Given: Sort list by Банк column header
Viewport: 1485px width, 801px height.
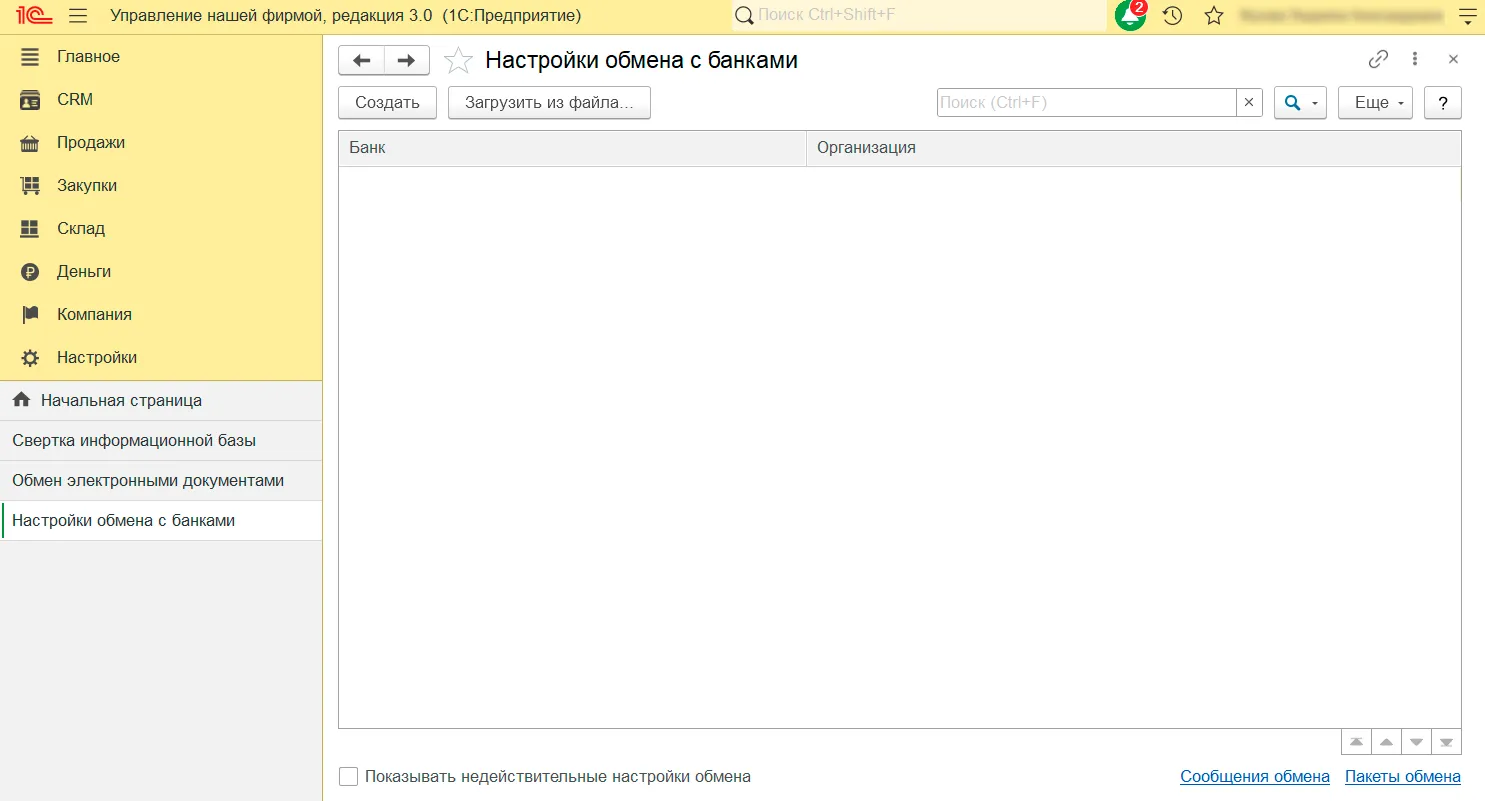Looking at the screenshot, I should (572, 148).
